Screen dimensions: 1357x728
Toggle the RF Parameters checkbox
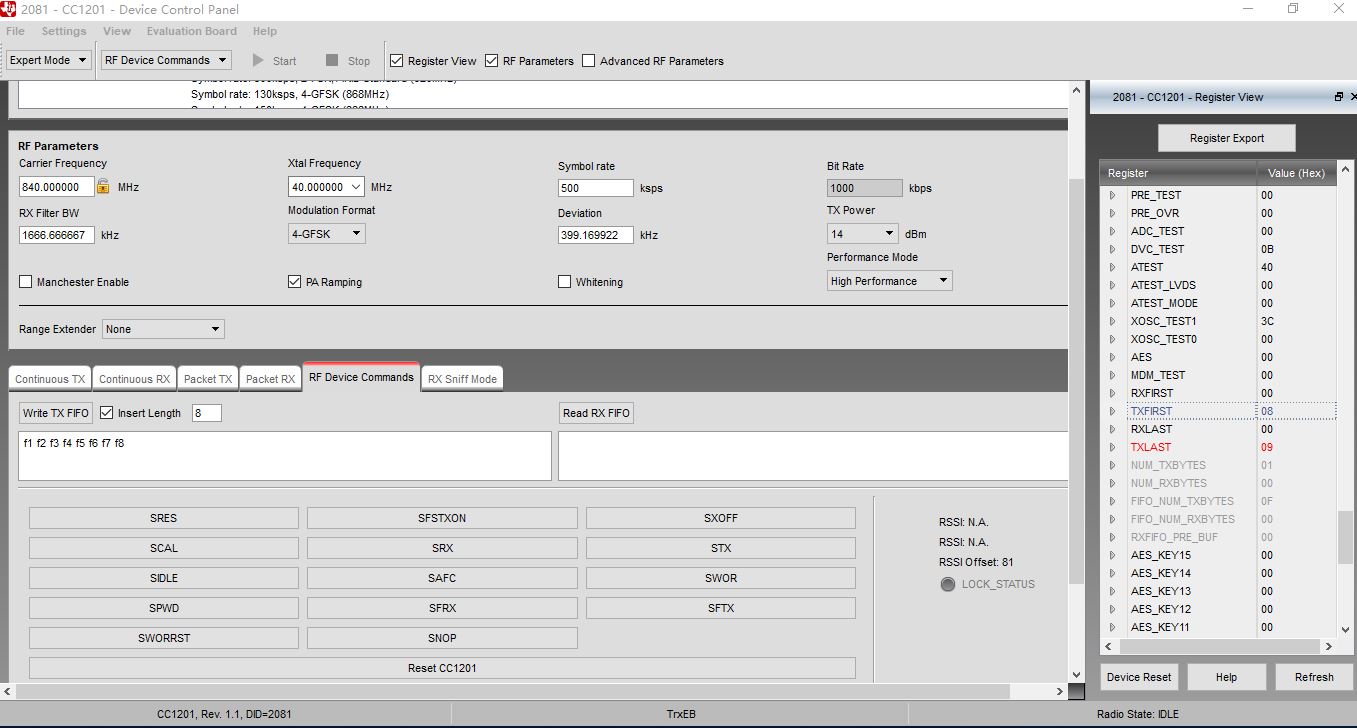coord(492,60)
